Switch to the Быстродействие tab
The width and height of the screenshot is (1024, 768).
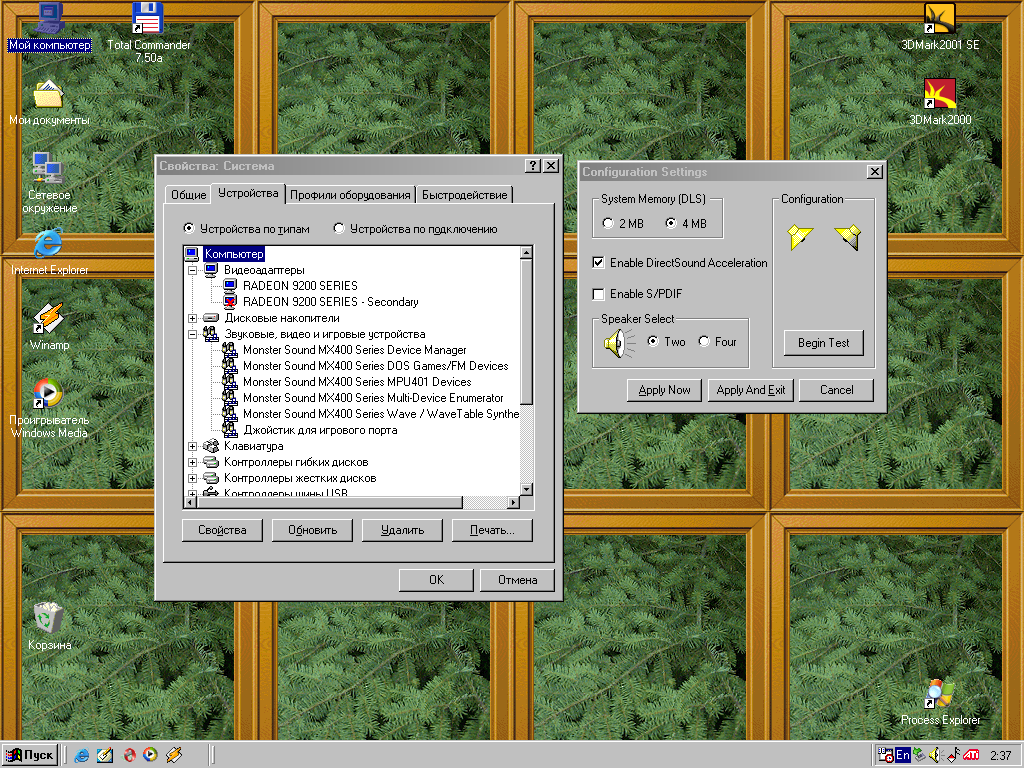point(464,194)
